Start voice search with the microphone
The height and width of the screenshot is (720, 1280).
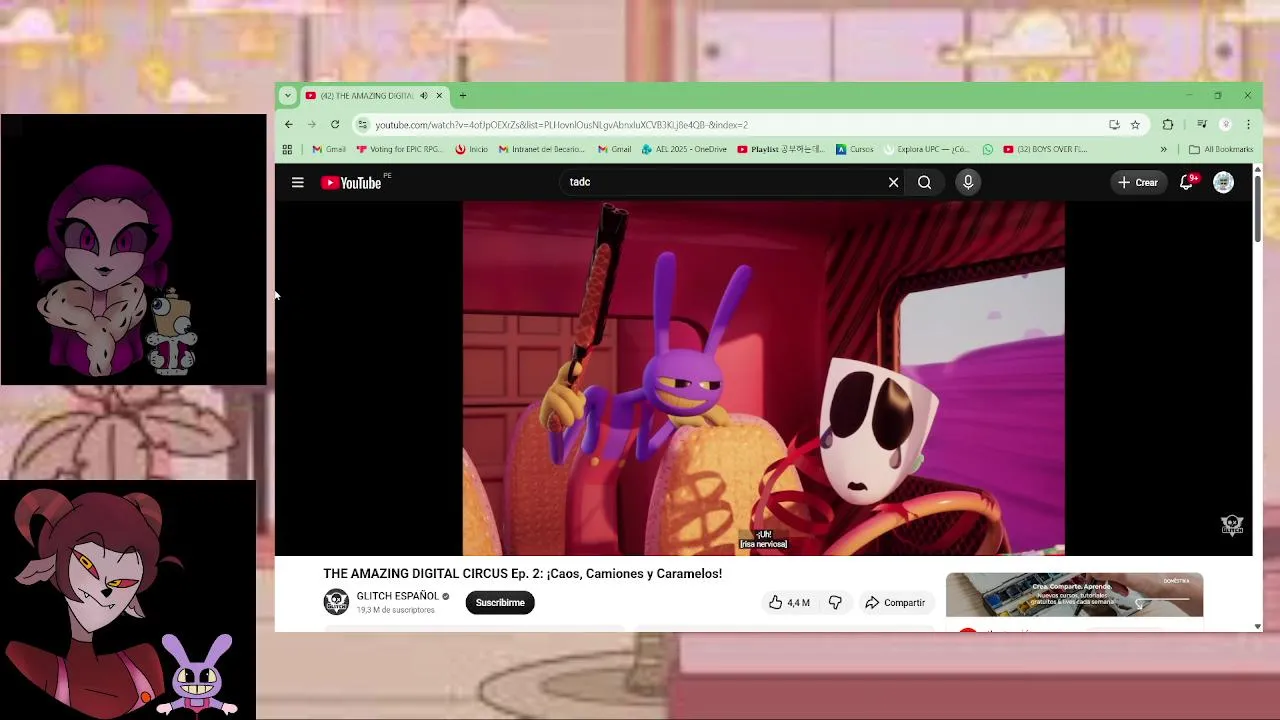tap(968, 182)
